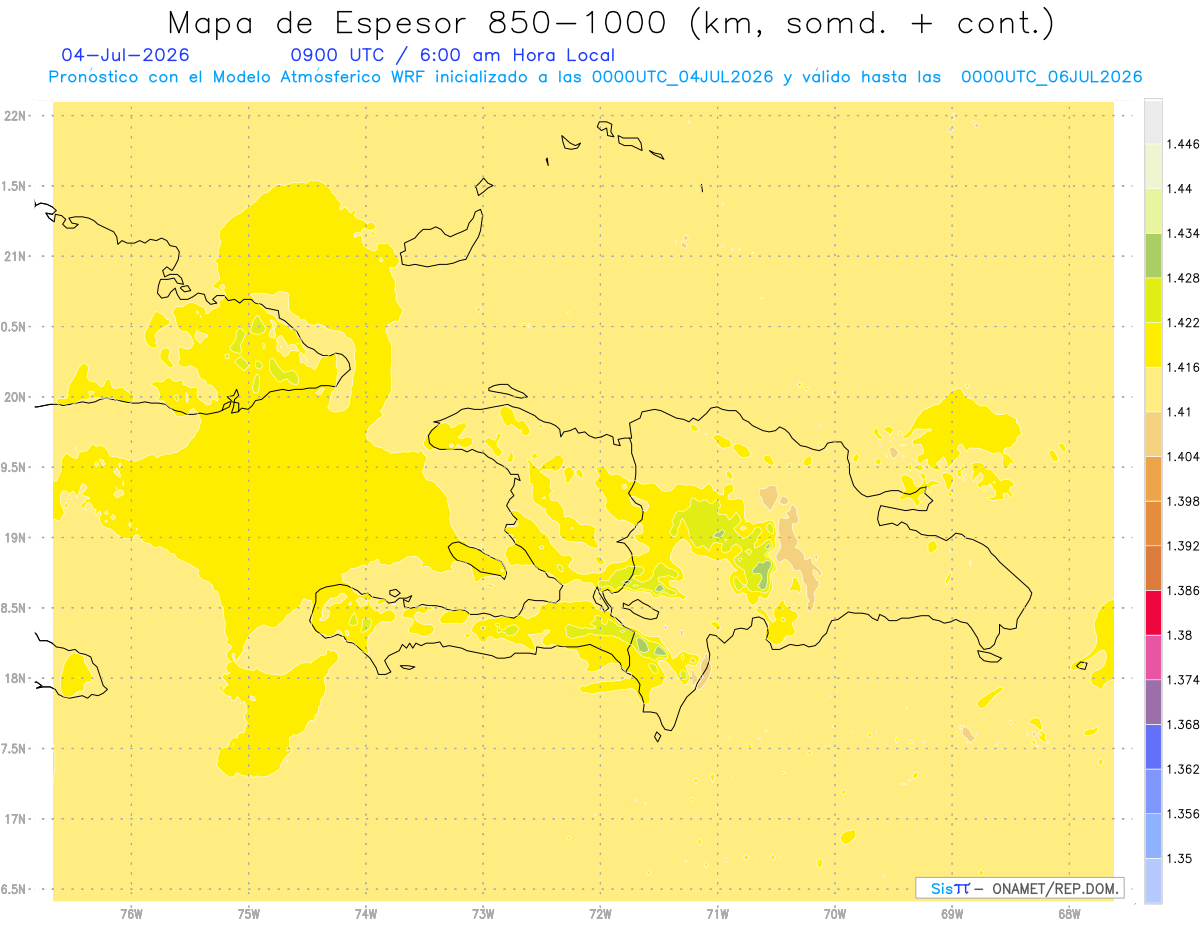Click the legend value 1.41

tap(1179, 412)
